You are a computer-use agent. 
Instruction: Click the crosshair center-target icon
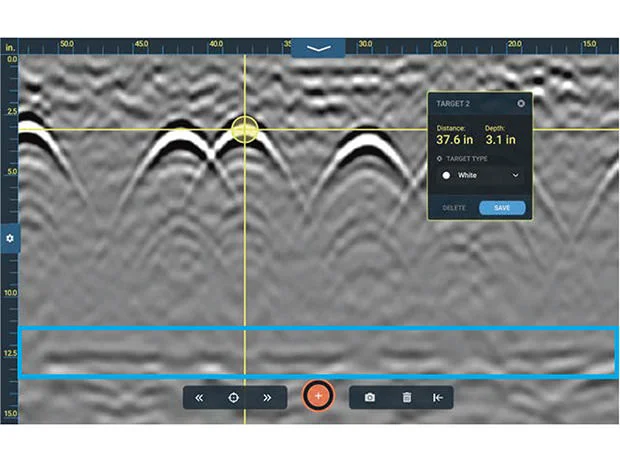click(233, 397)
